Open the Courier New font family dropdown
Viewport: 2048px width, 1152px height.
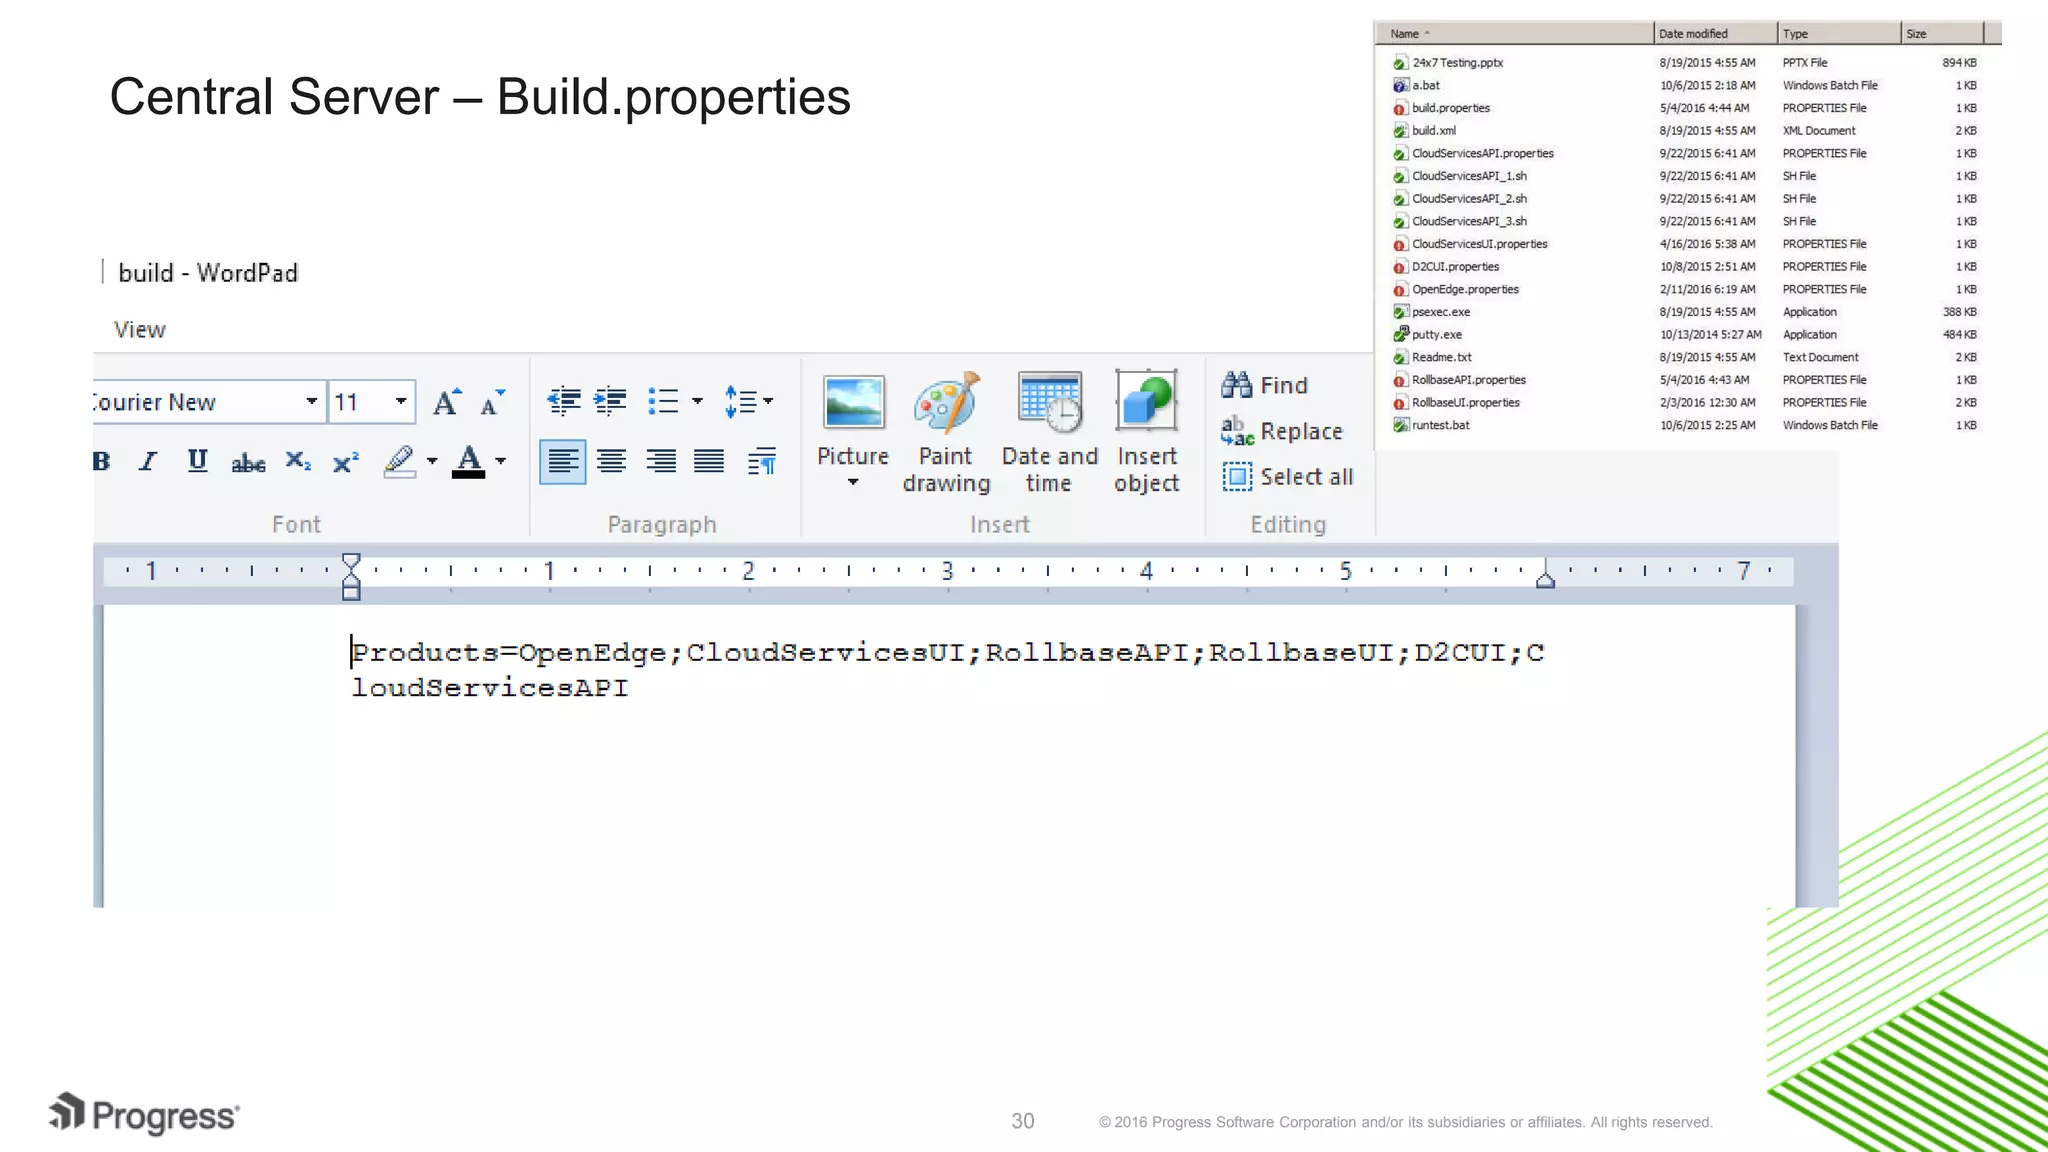click(312, 402)
